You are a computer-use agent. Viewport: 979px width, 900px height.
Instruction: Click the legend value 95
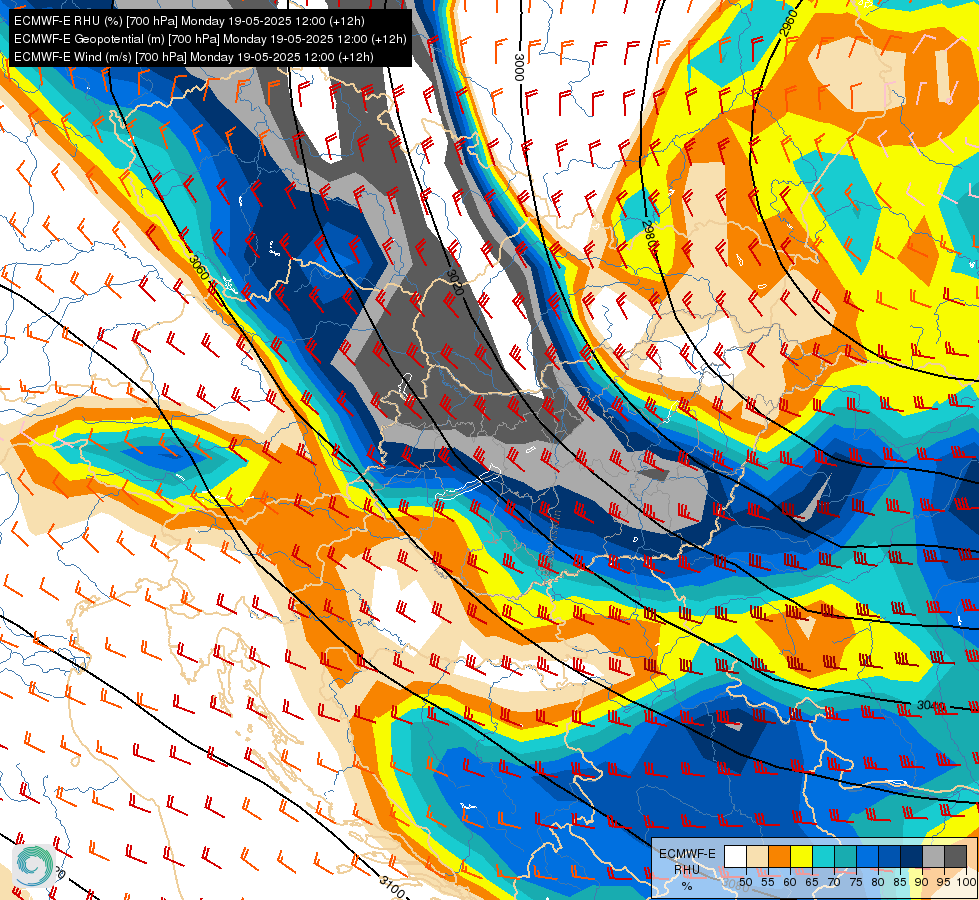(x=943, y=882)
